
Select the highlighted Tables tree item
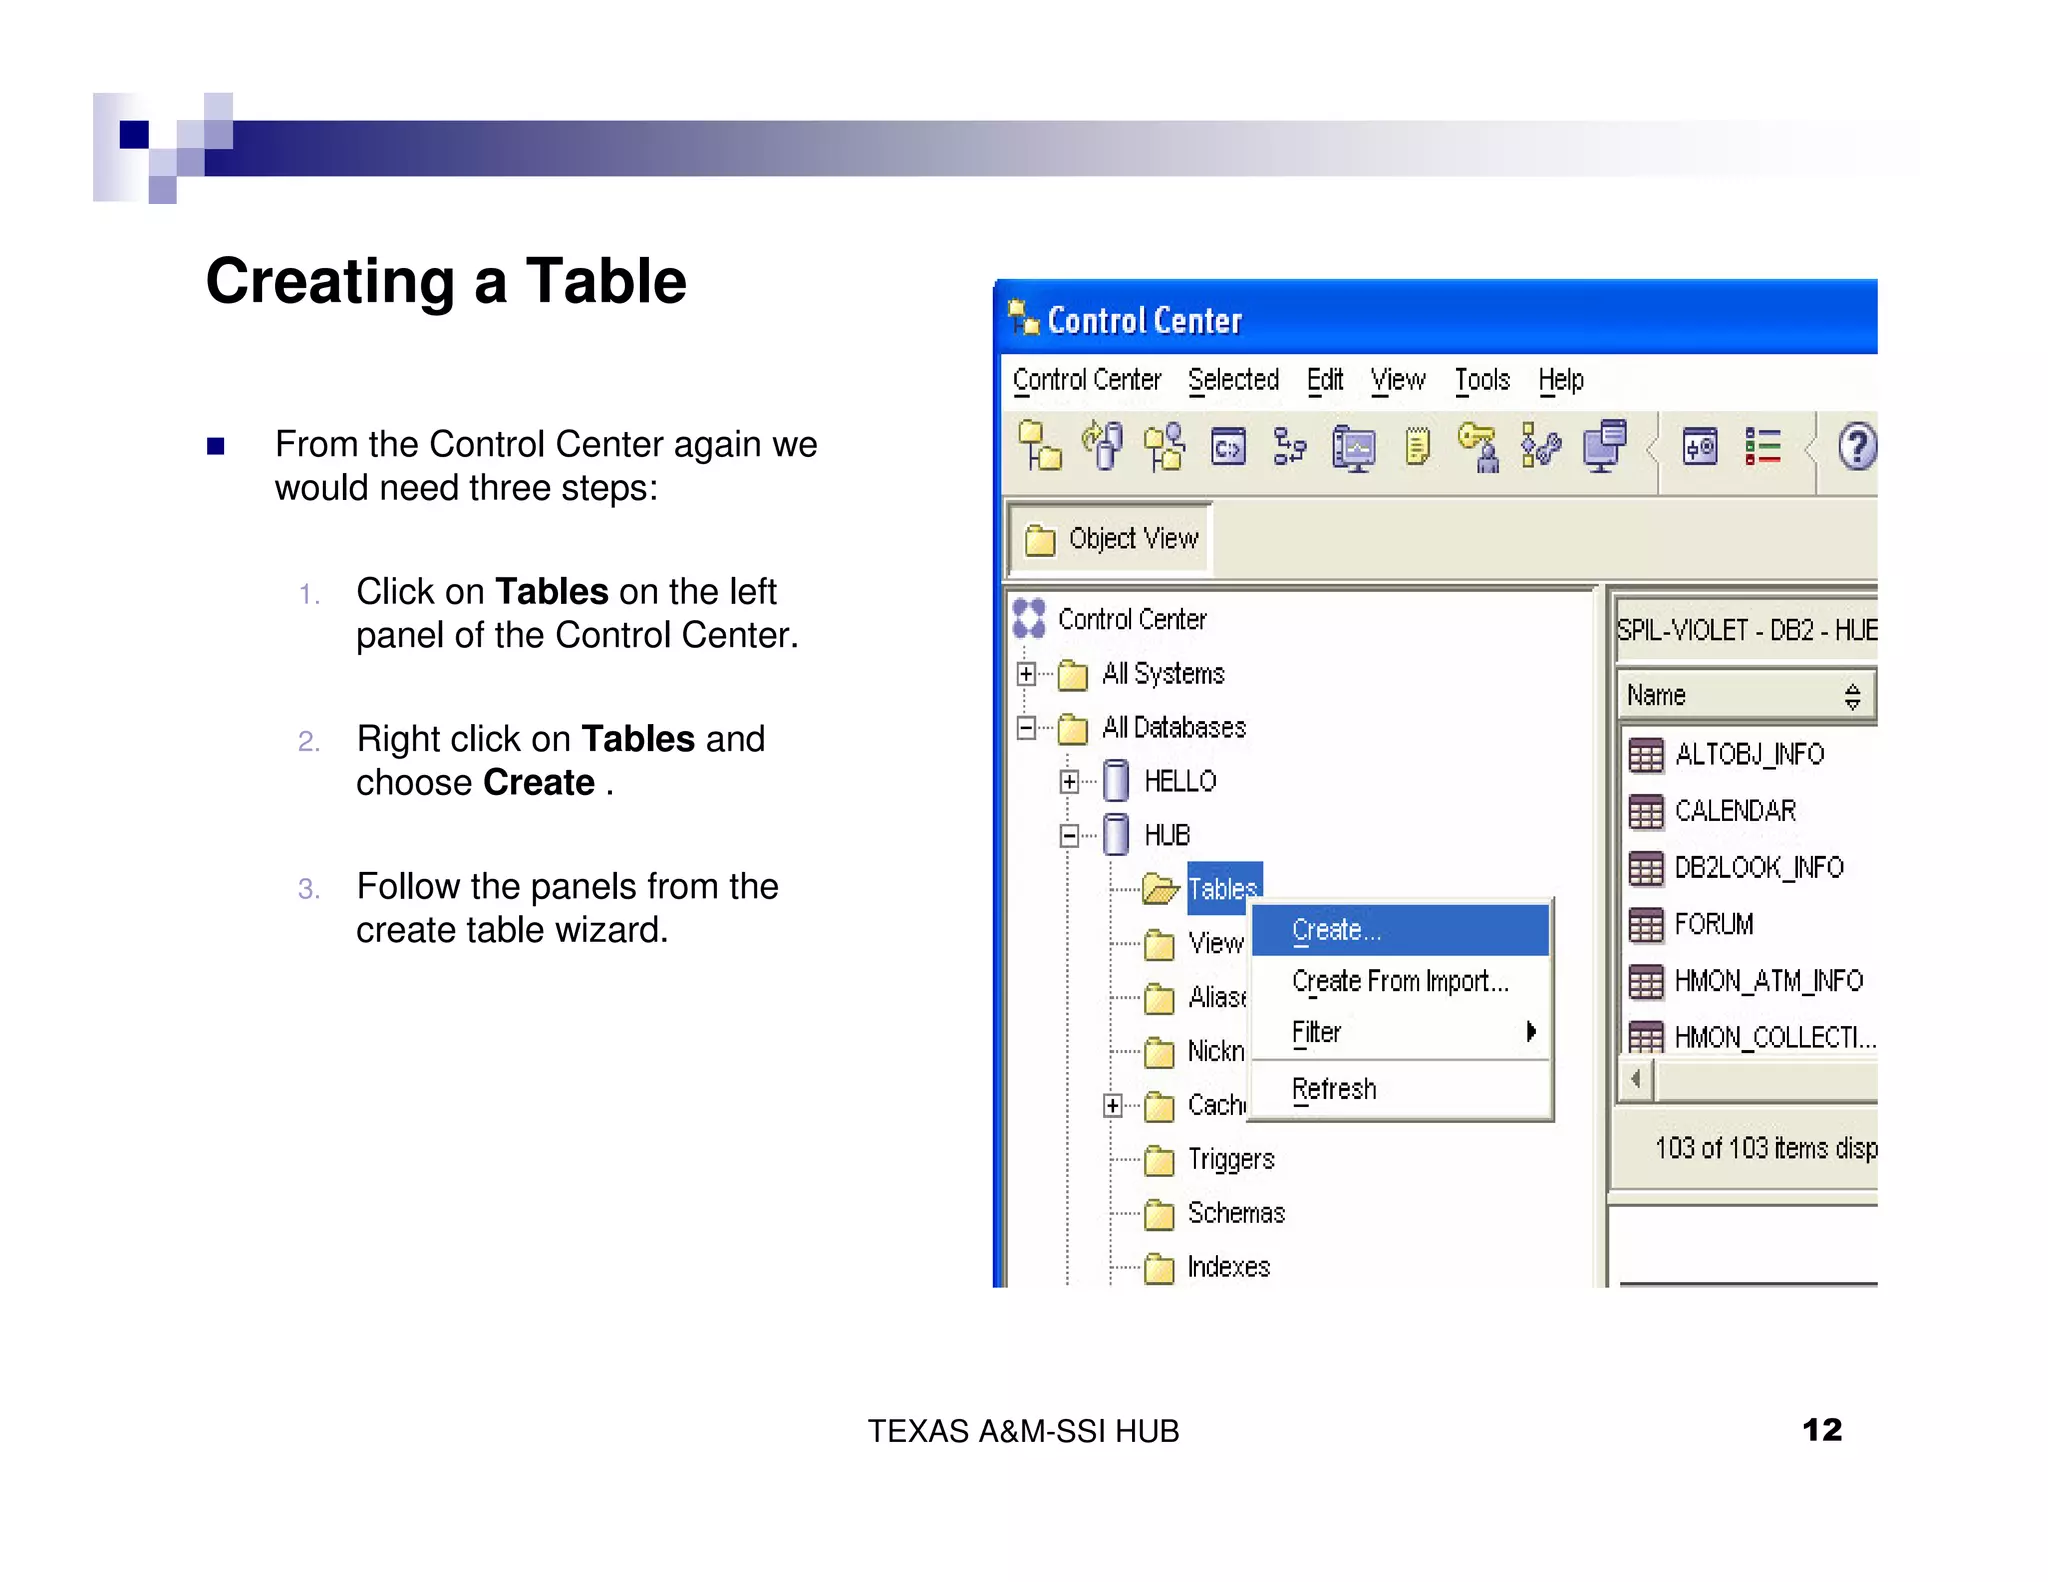point(1223,889)
